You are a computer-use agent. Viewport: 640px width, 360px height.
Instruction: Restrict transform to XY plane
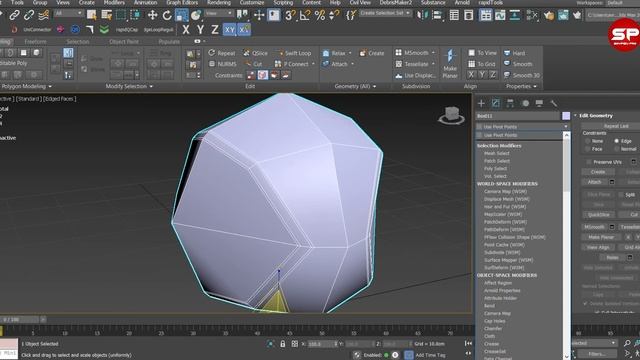click(x=229, y=30)
